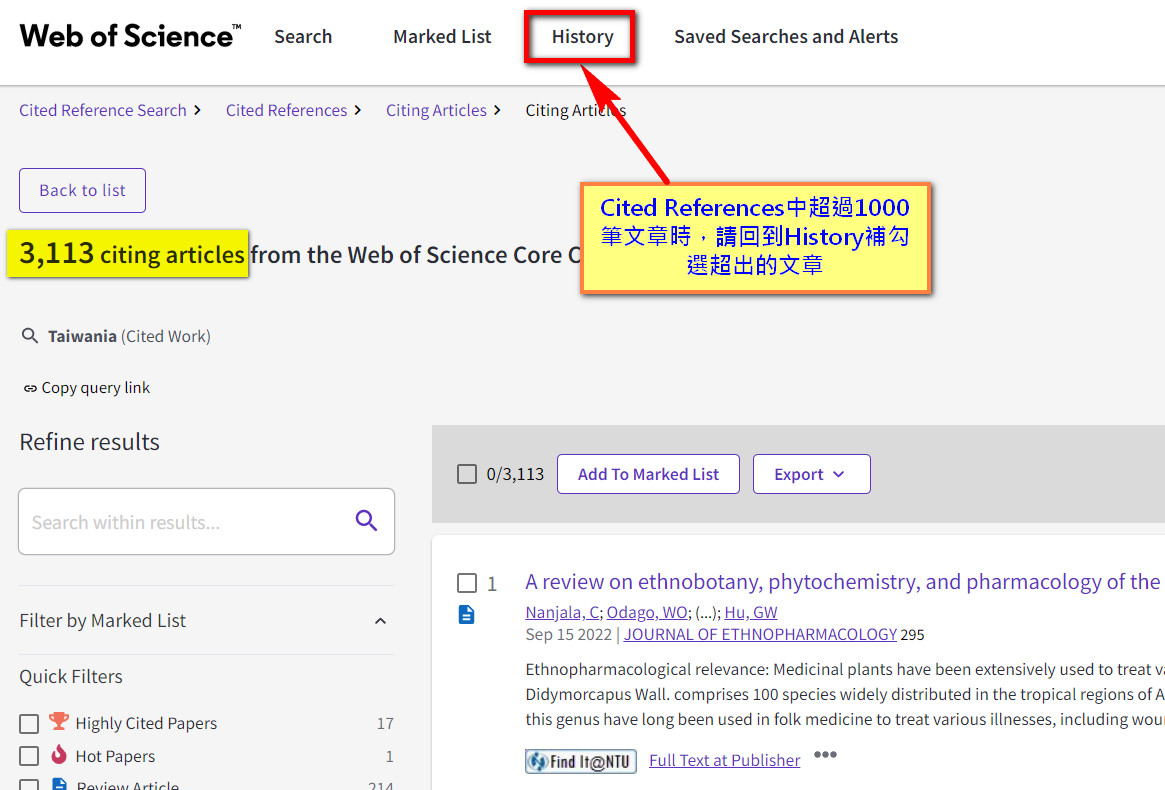This screenshot has height=790, width=1165.
Task: Click the Back to list button
Action: coord(82,190)
